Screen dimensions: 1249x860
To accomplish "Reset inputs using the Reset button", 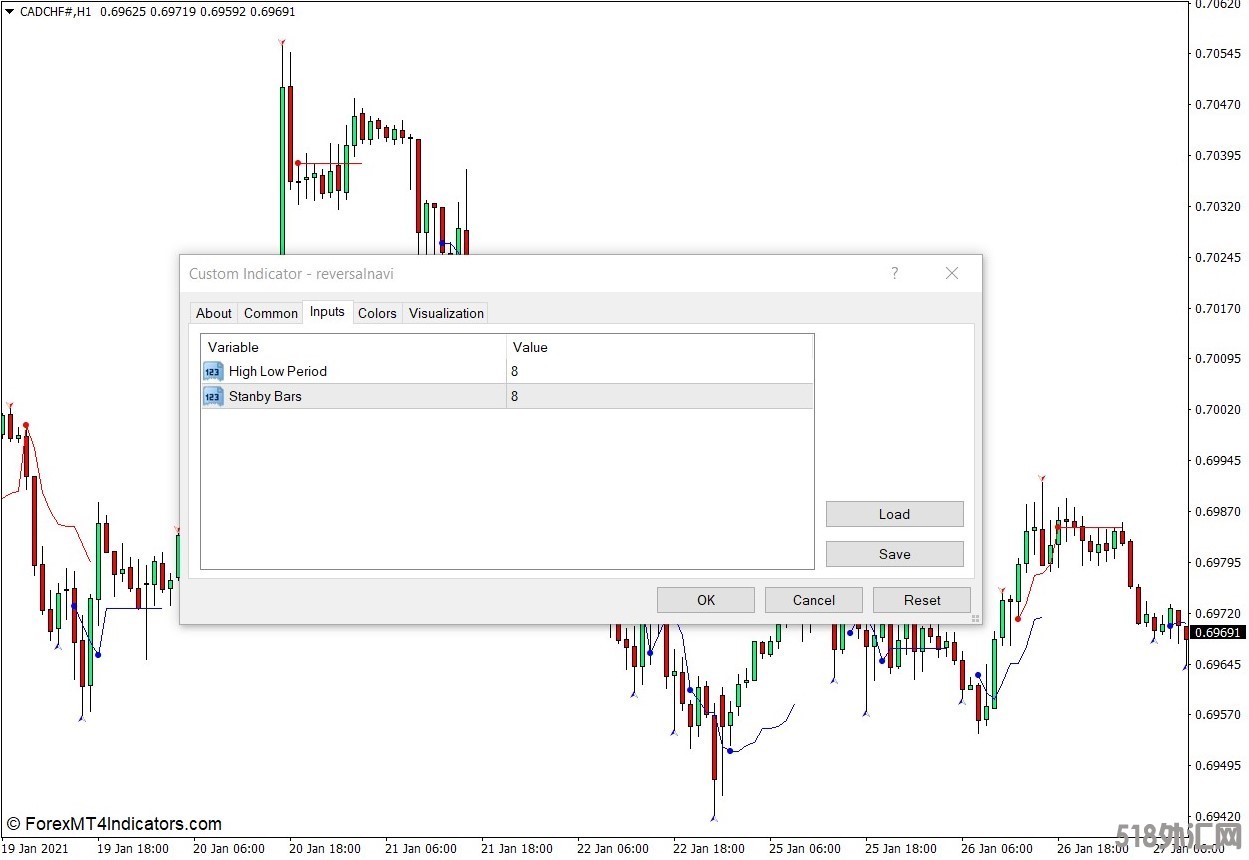I will click(x=921, y=600).
